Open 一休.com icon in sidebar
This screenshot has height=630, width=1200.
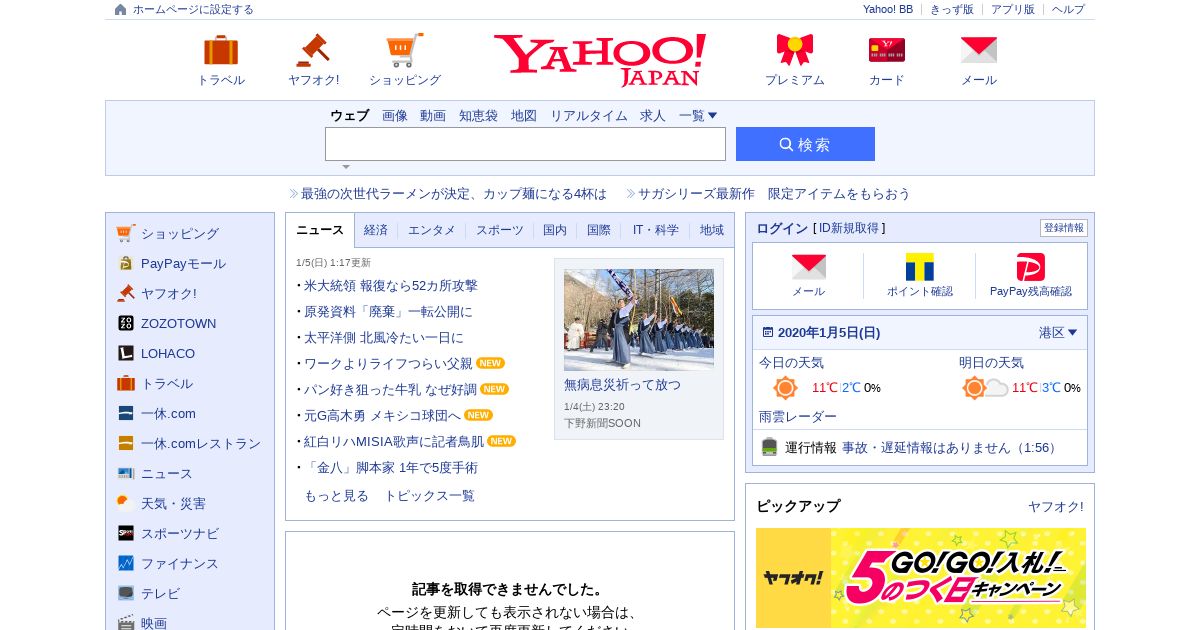pyautogui.click(x=125, y=413)
